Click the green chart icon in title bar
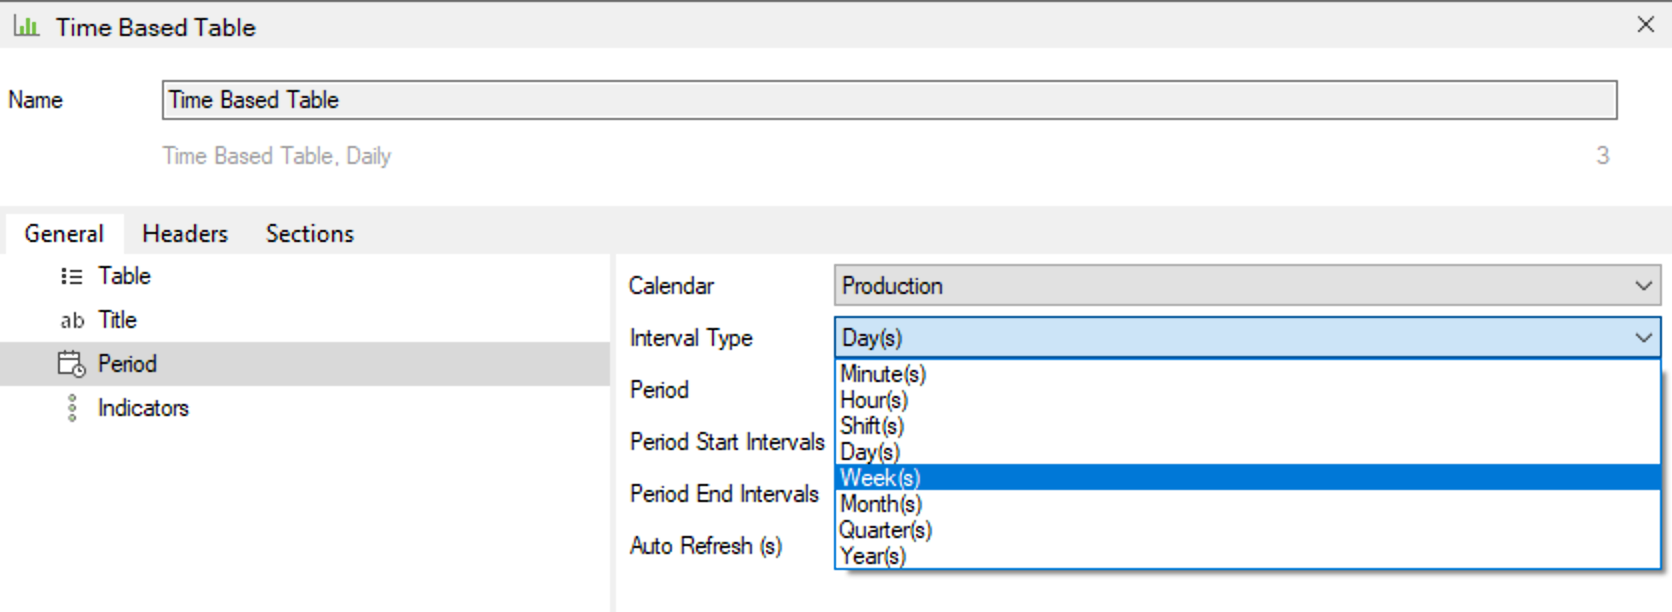Screen dimensions: 1672x612 pyautogui.click(x=26, y=26)
